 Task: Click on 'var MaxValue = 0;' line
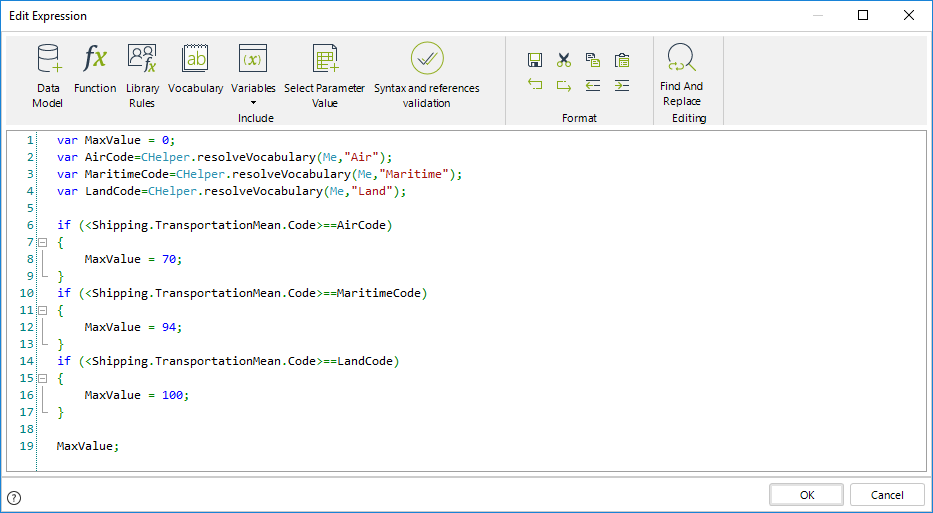(116, 140)
